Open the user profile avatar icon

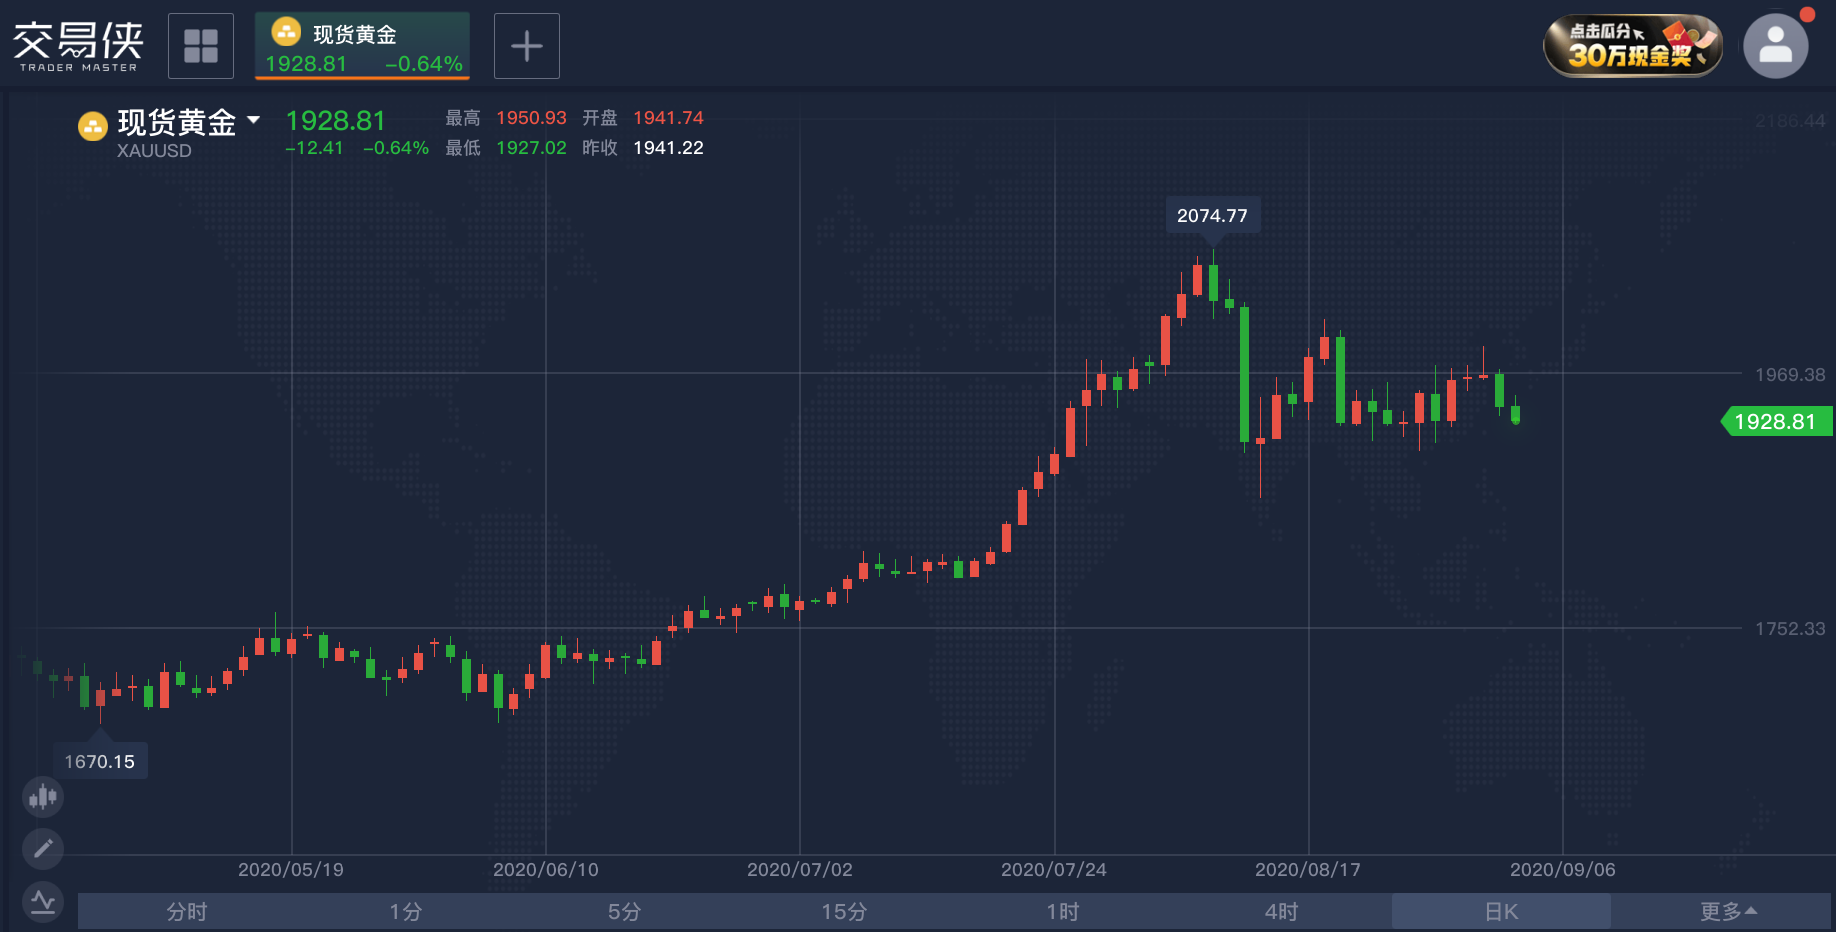[x=1776, y=45]
